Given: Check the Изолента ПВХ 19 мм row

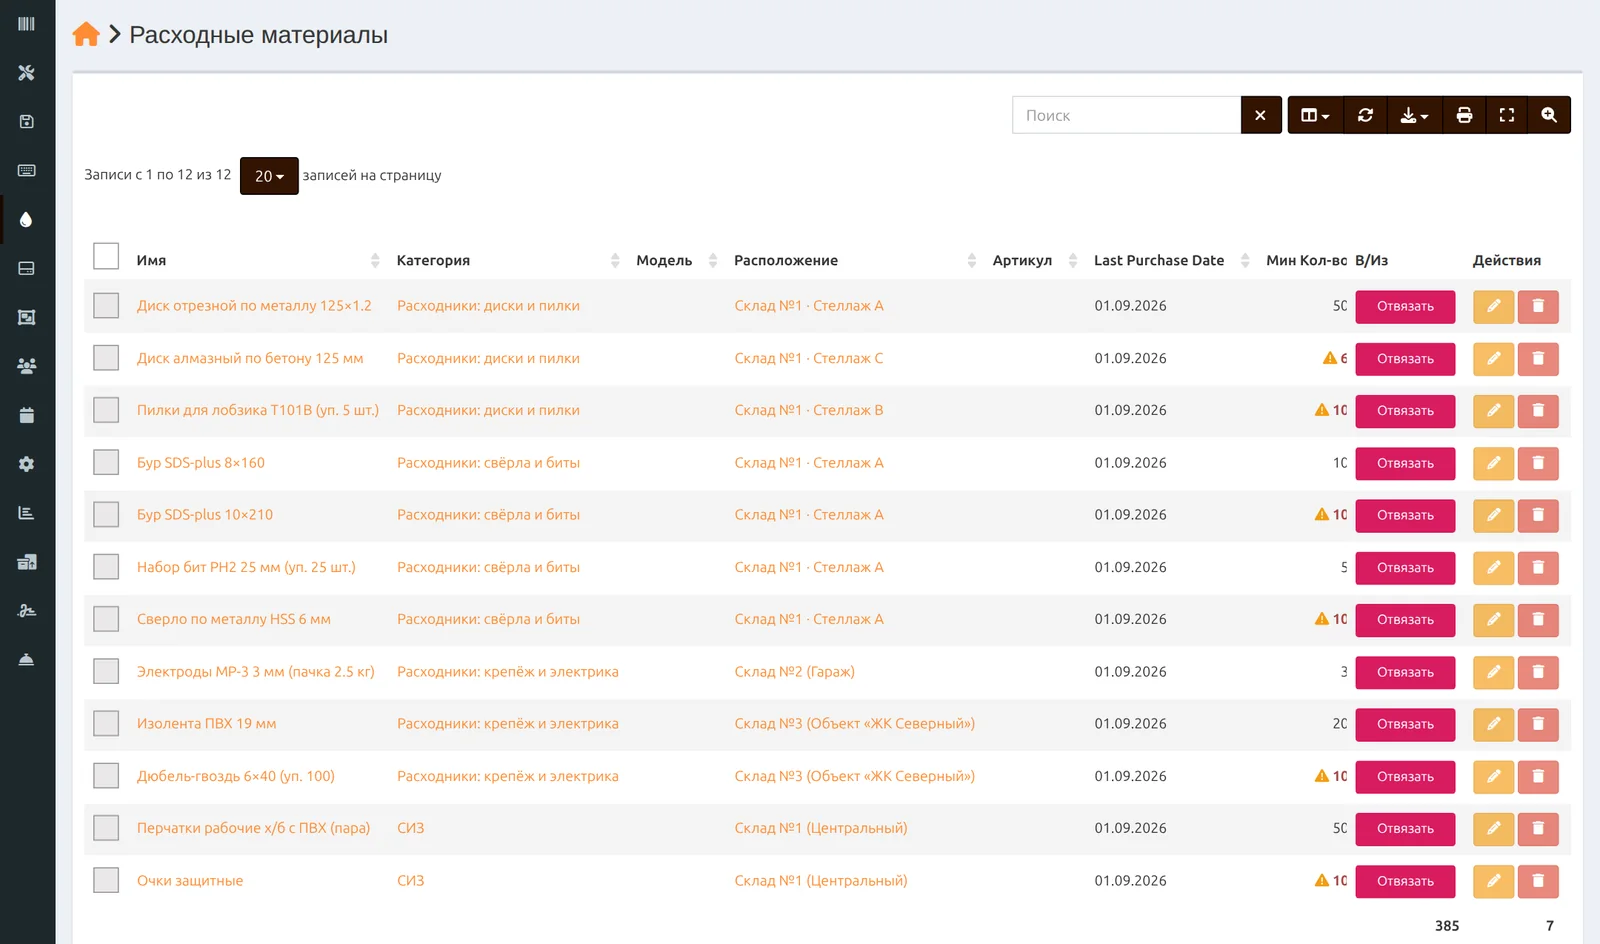Looking at the screenshot, I should [x=106, y=723].
